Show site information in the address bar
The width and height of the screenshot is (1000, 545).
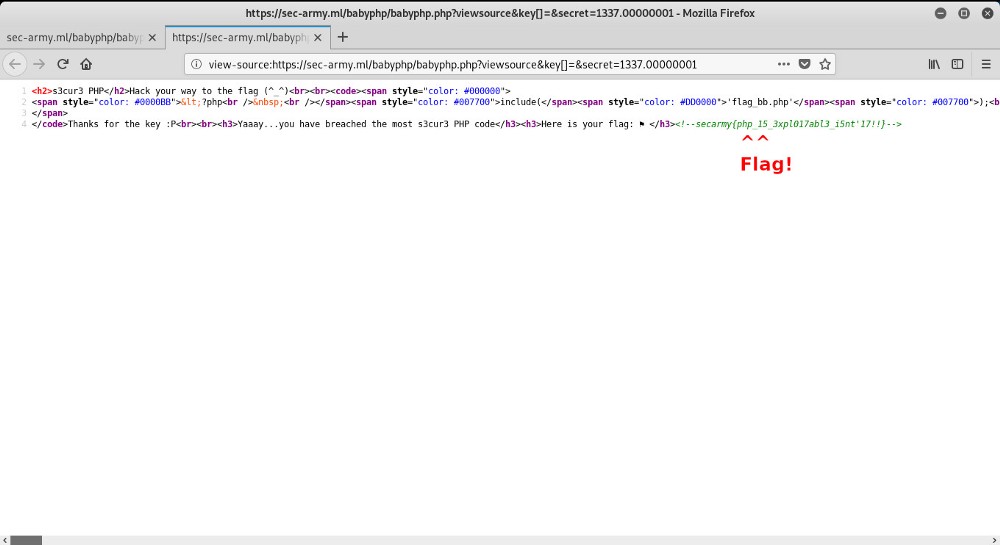(197, 64)
